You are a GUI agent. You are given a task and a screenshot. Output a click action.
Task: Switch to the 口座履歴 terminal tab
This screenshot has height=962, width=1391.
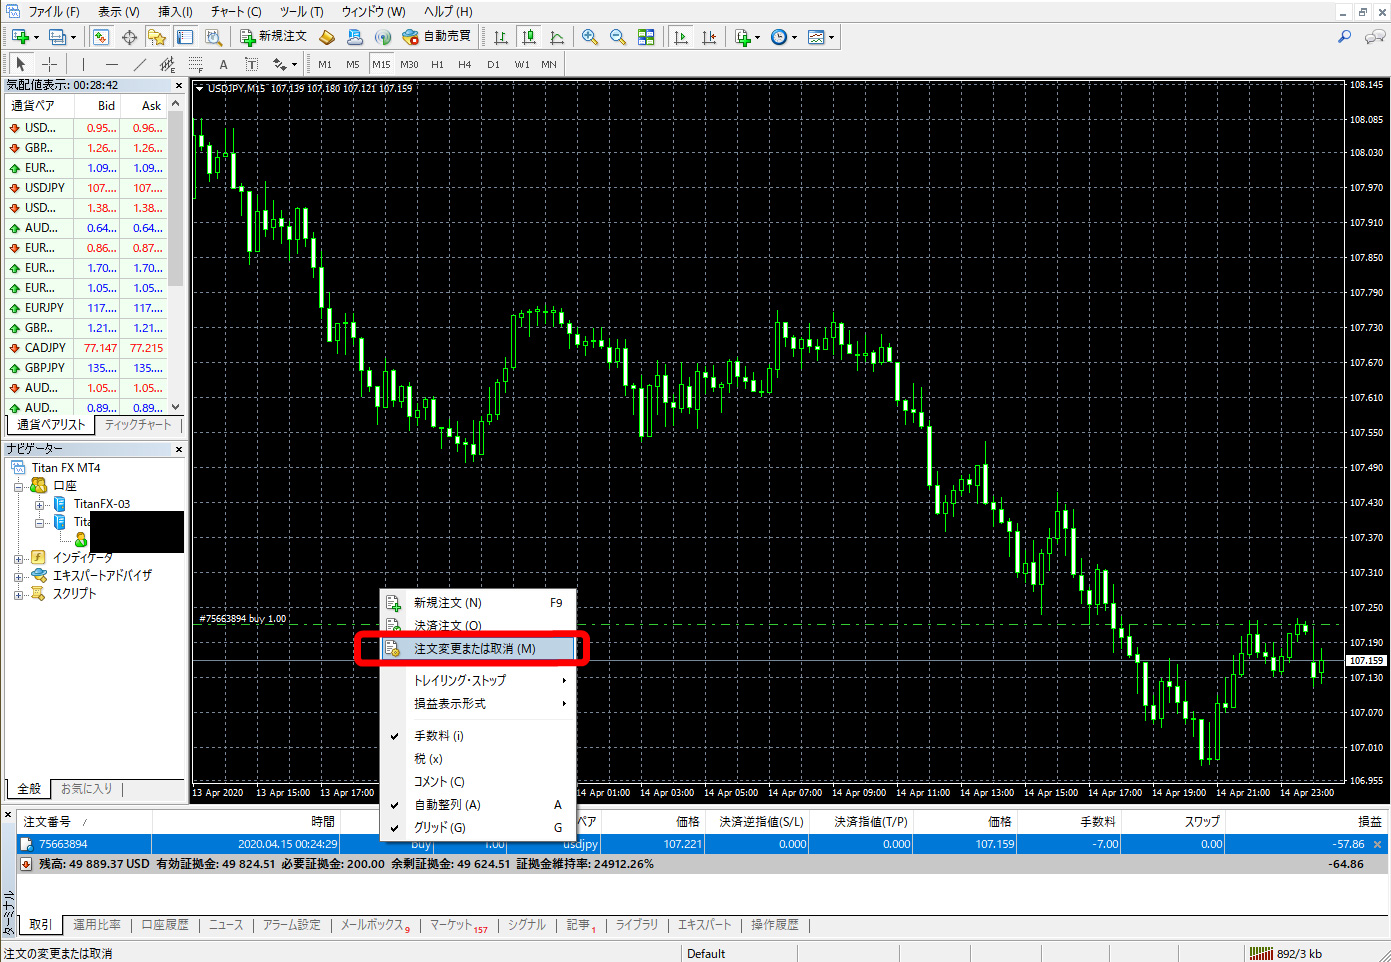click(165, 925)
